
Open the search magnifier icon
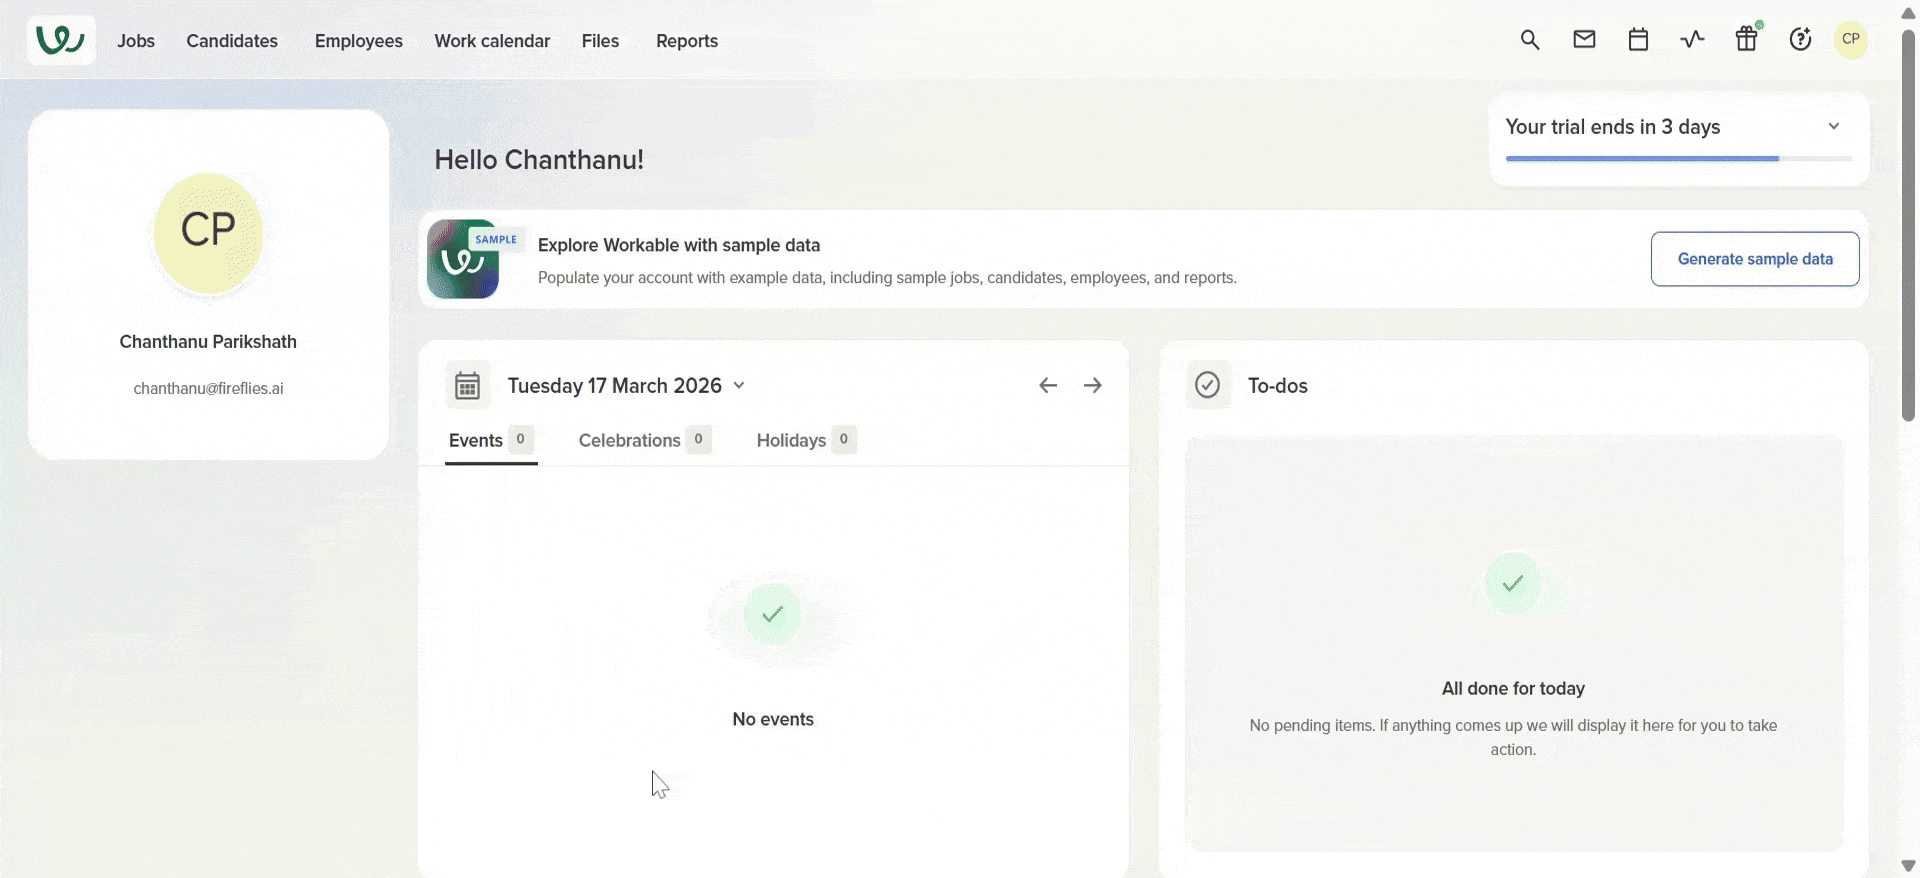tap(1530, 40)
